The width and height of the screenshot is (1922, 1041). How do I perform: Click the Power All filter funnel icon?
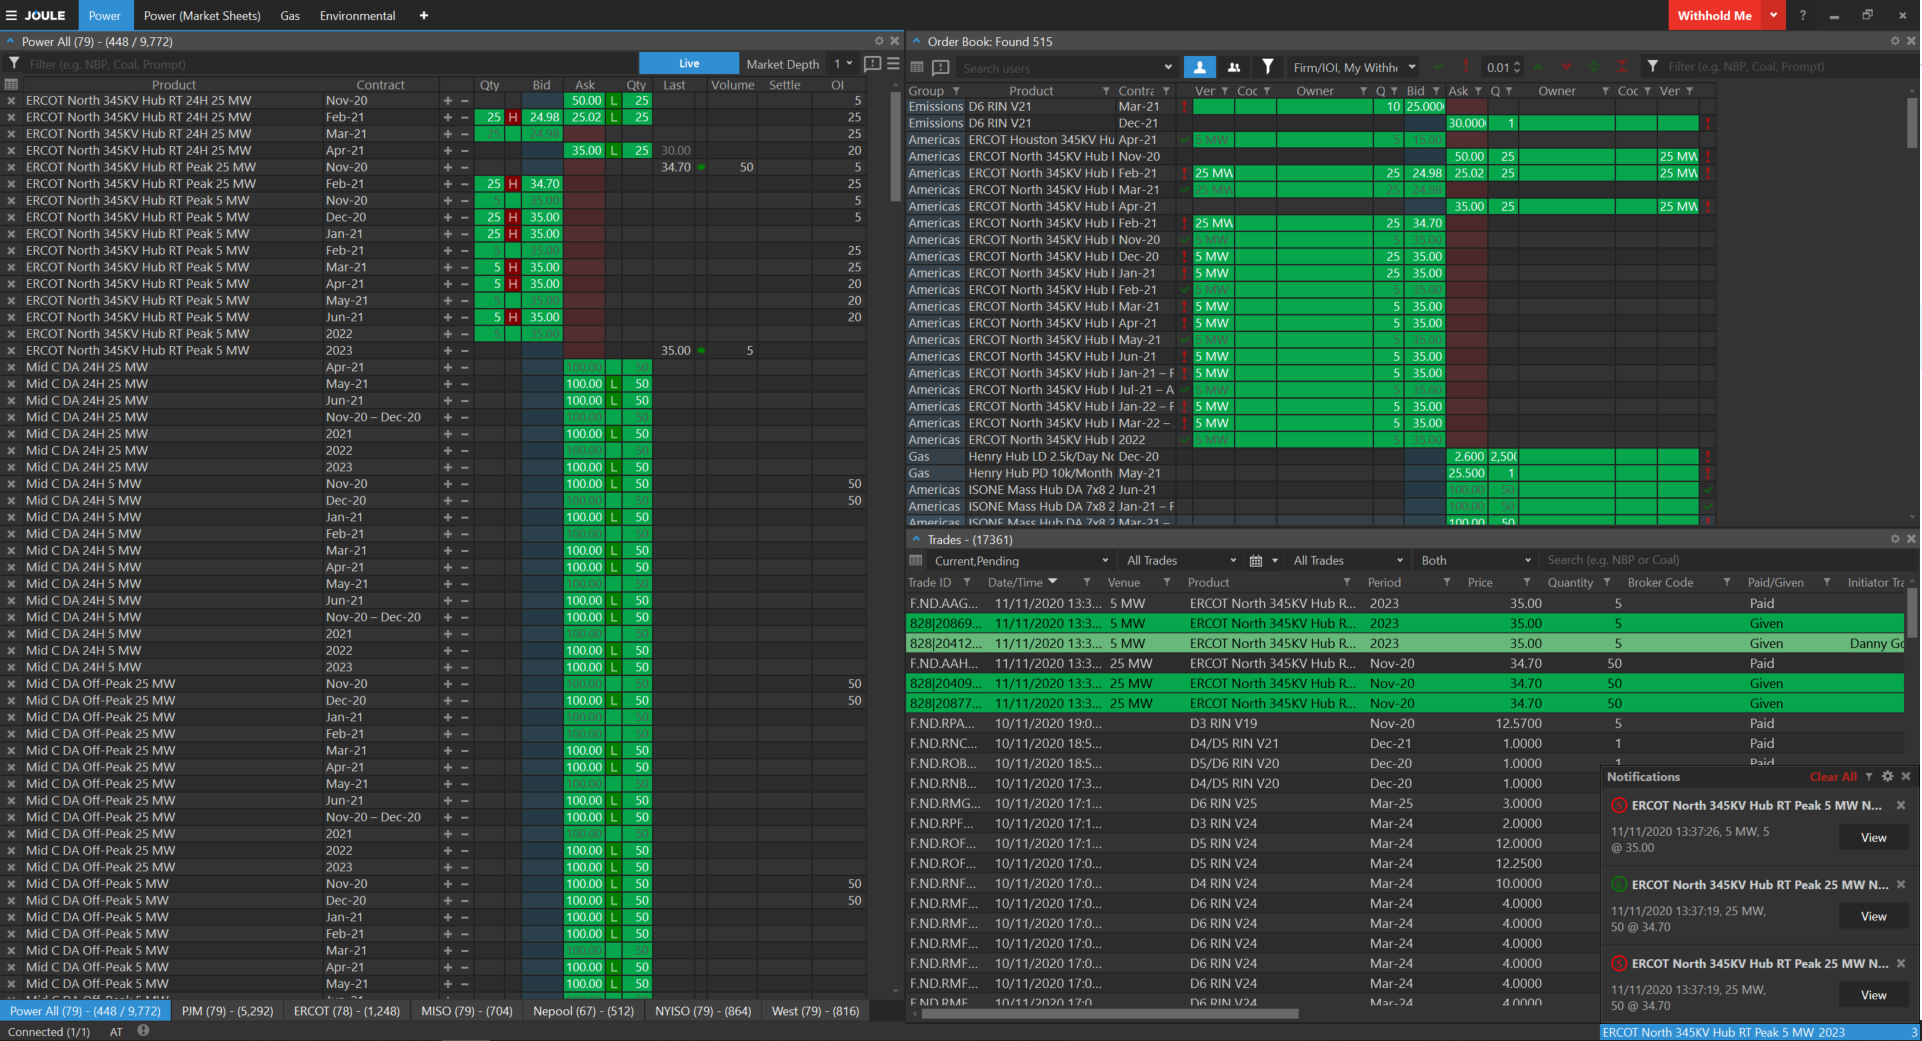(x=14, y=63)
